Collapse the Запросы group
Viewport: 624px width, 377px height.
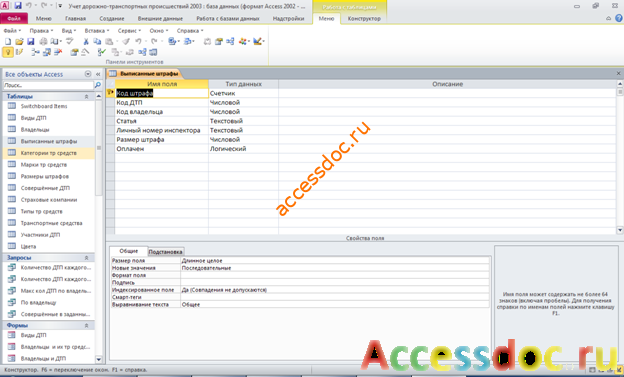pos(86,258)
